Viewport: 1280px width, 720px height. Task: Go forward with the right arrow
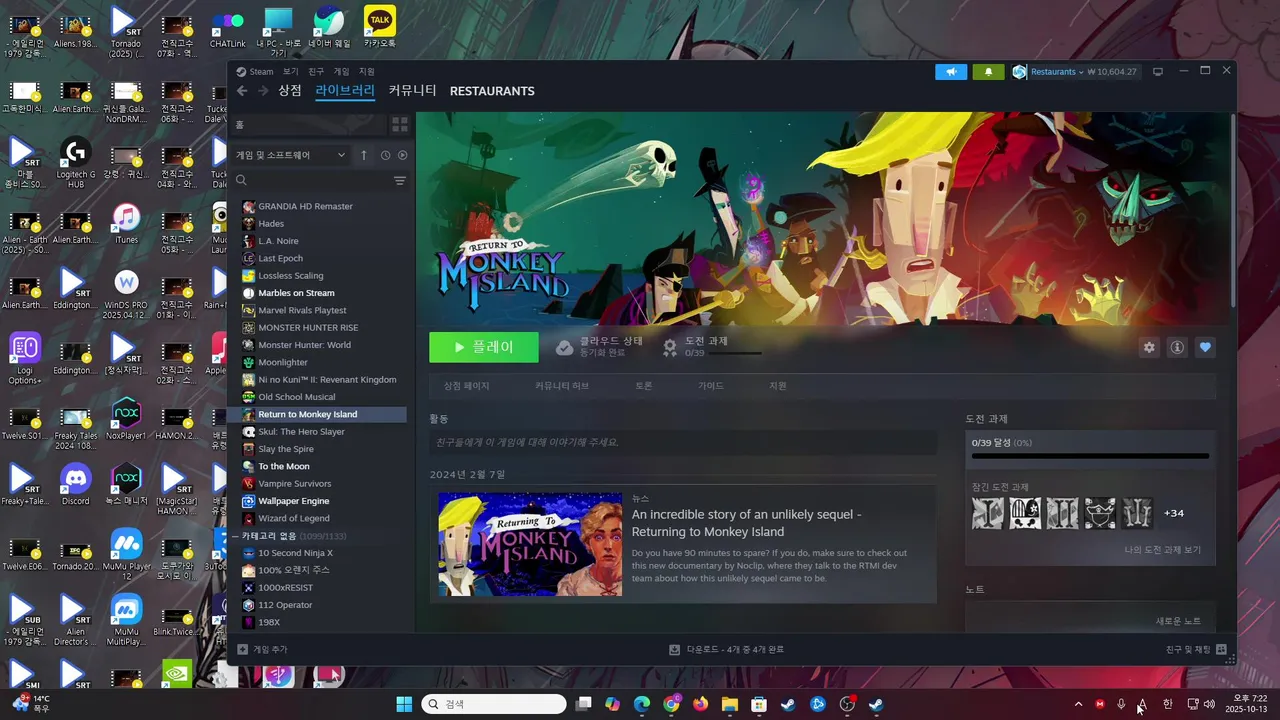tap(263, 91)
